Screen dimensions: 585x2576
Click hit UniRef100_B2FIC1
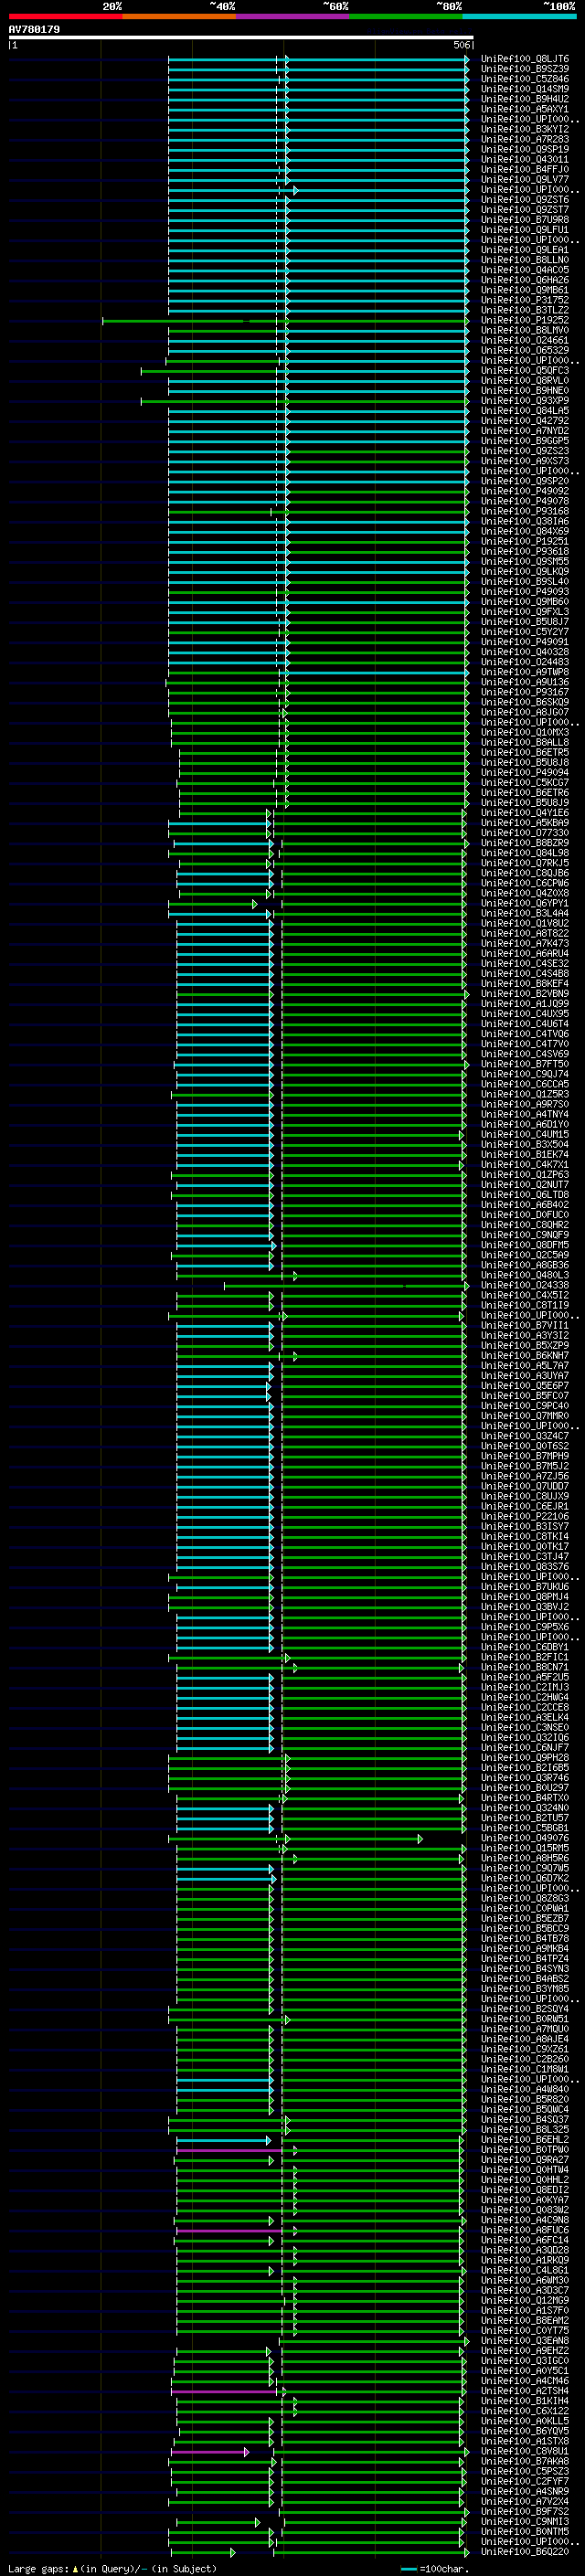point(525,1657)
